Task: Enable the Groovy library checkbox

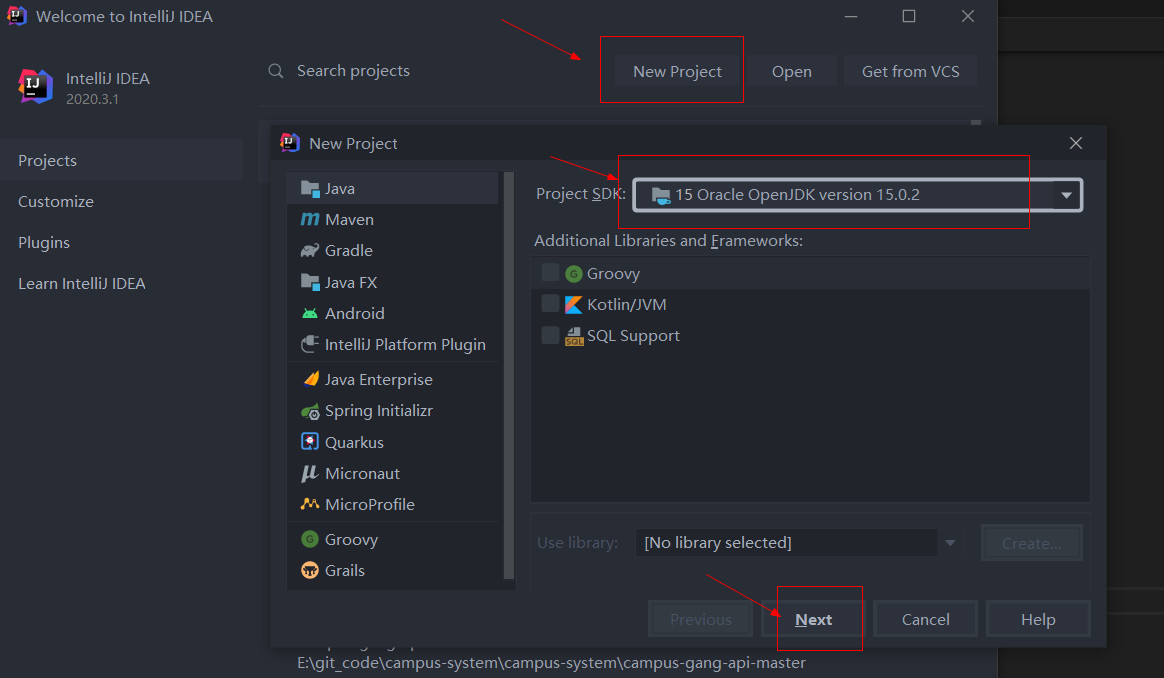Action: click(x=550, y=273)
